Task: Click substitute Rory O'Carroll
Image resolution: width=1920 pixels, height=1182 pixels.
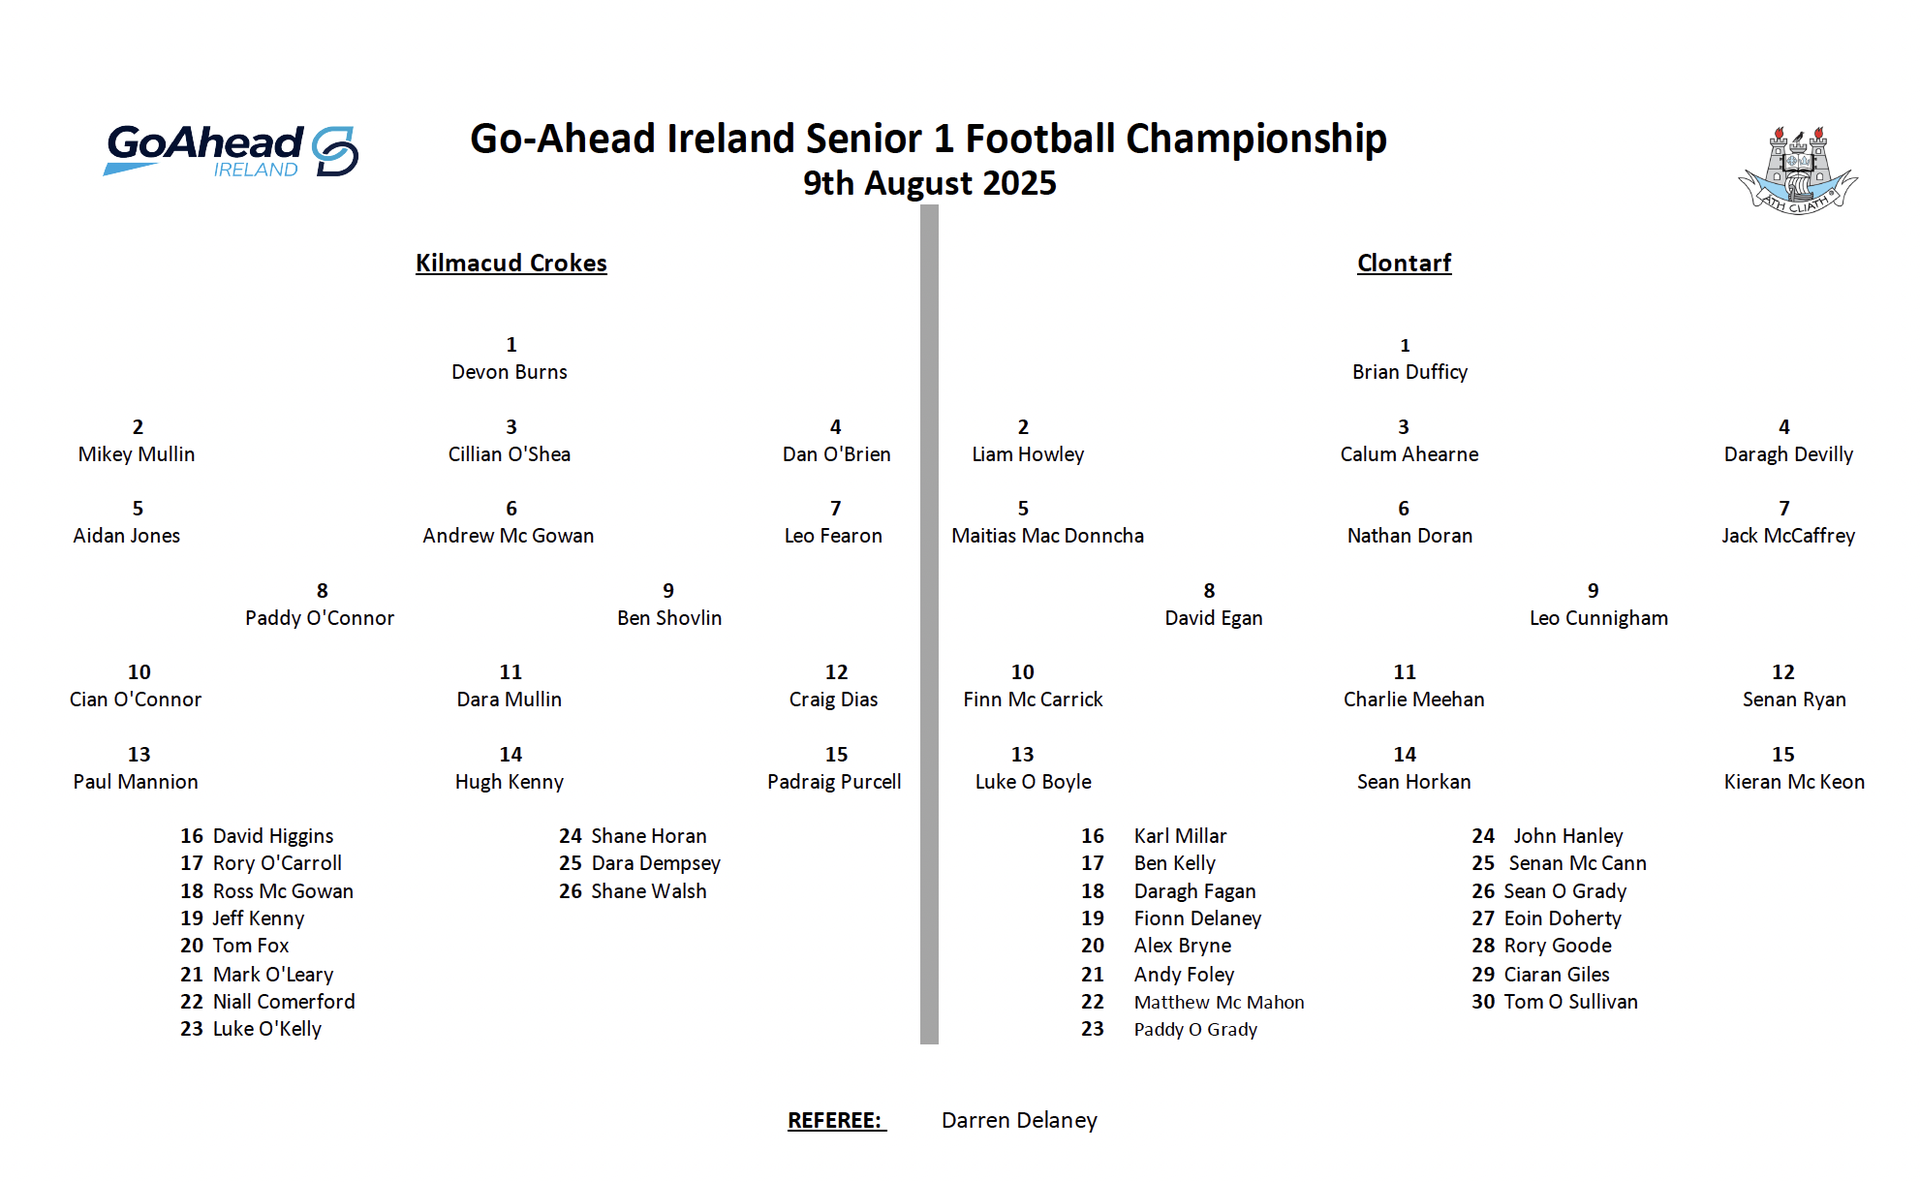Action: click(x=277, y=863)
